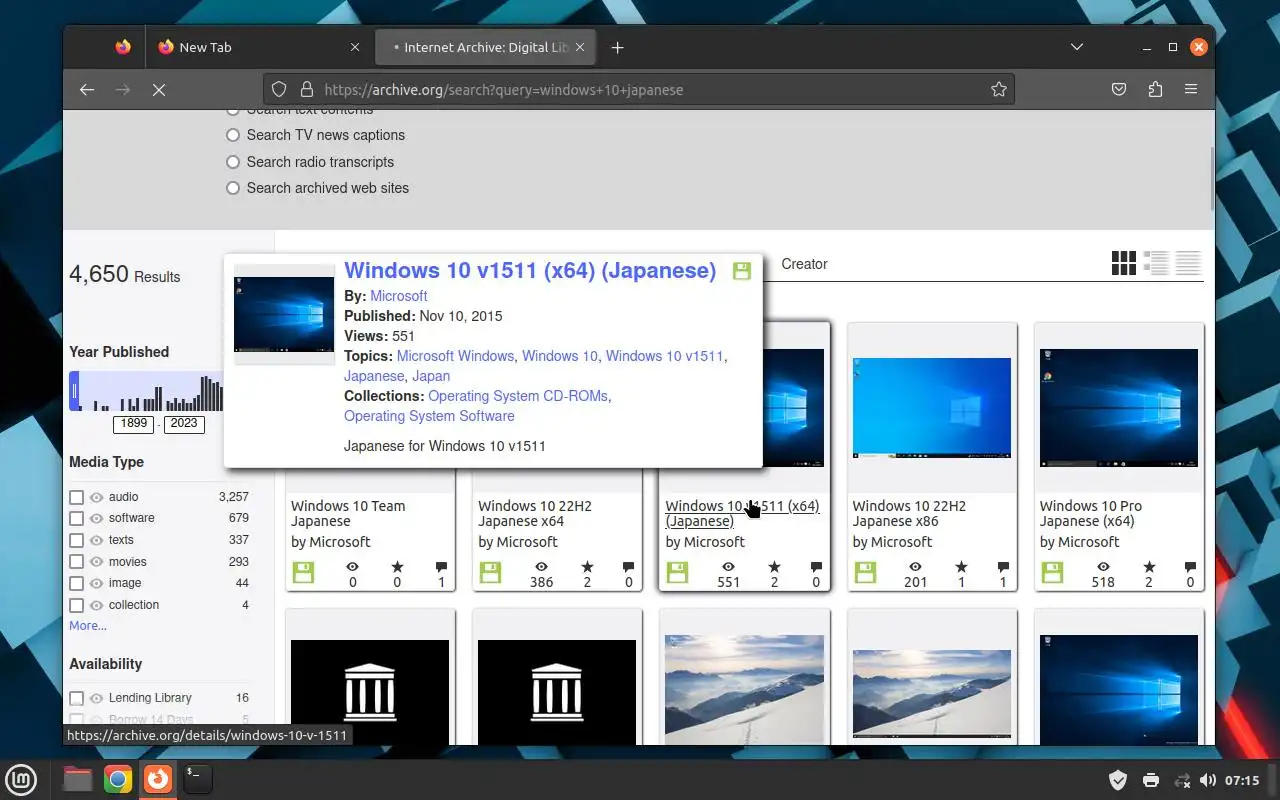Open the Terminal from the taskbar

tap(198, 779)
